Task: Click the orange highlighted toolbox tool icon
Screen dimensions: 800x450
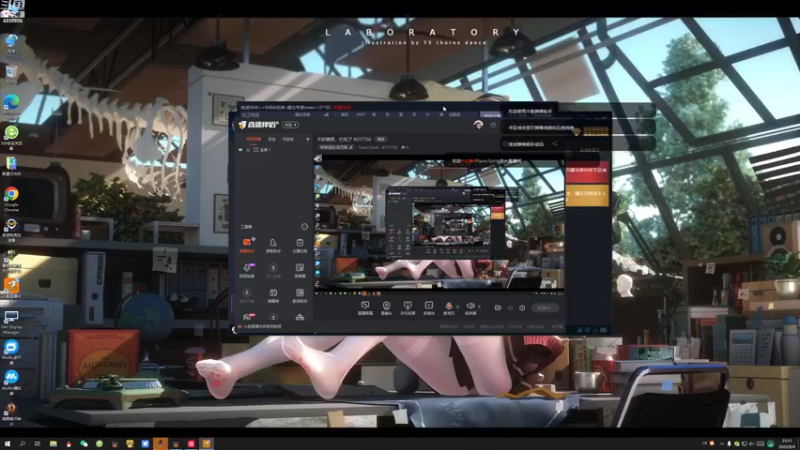Action: [x=247, y=245]
